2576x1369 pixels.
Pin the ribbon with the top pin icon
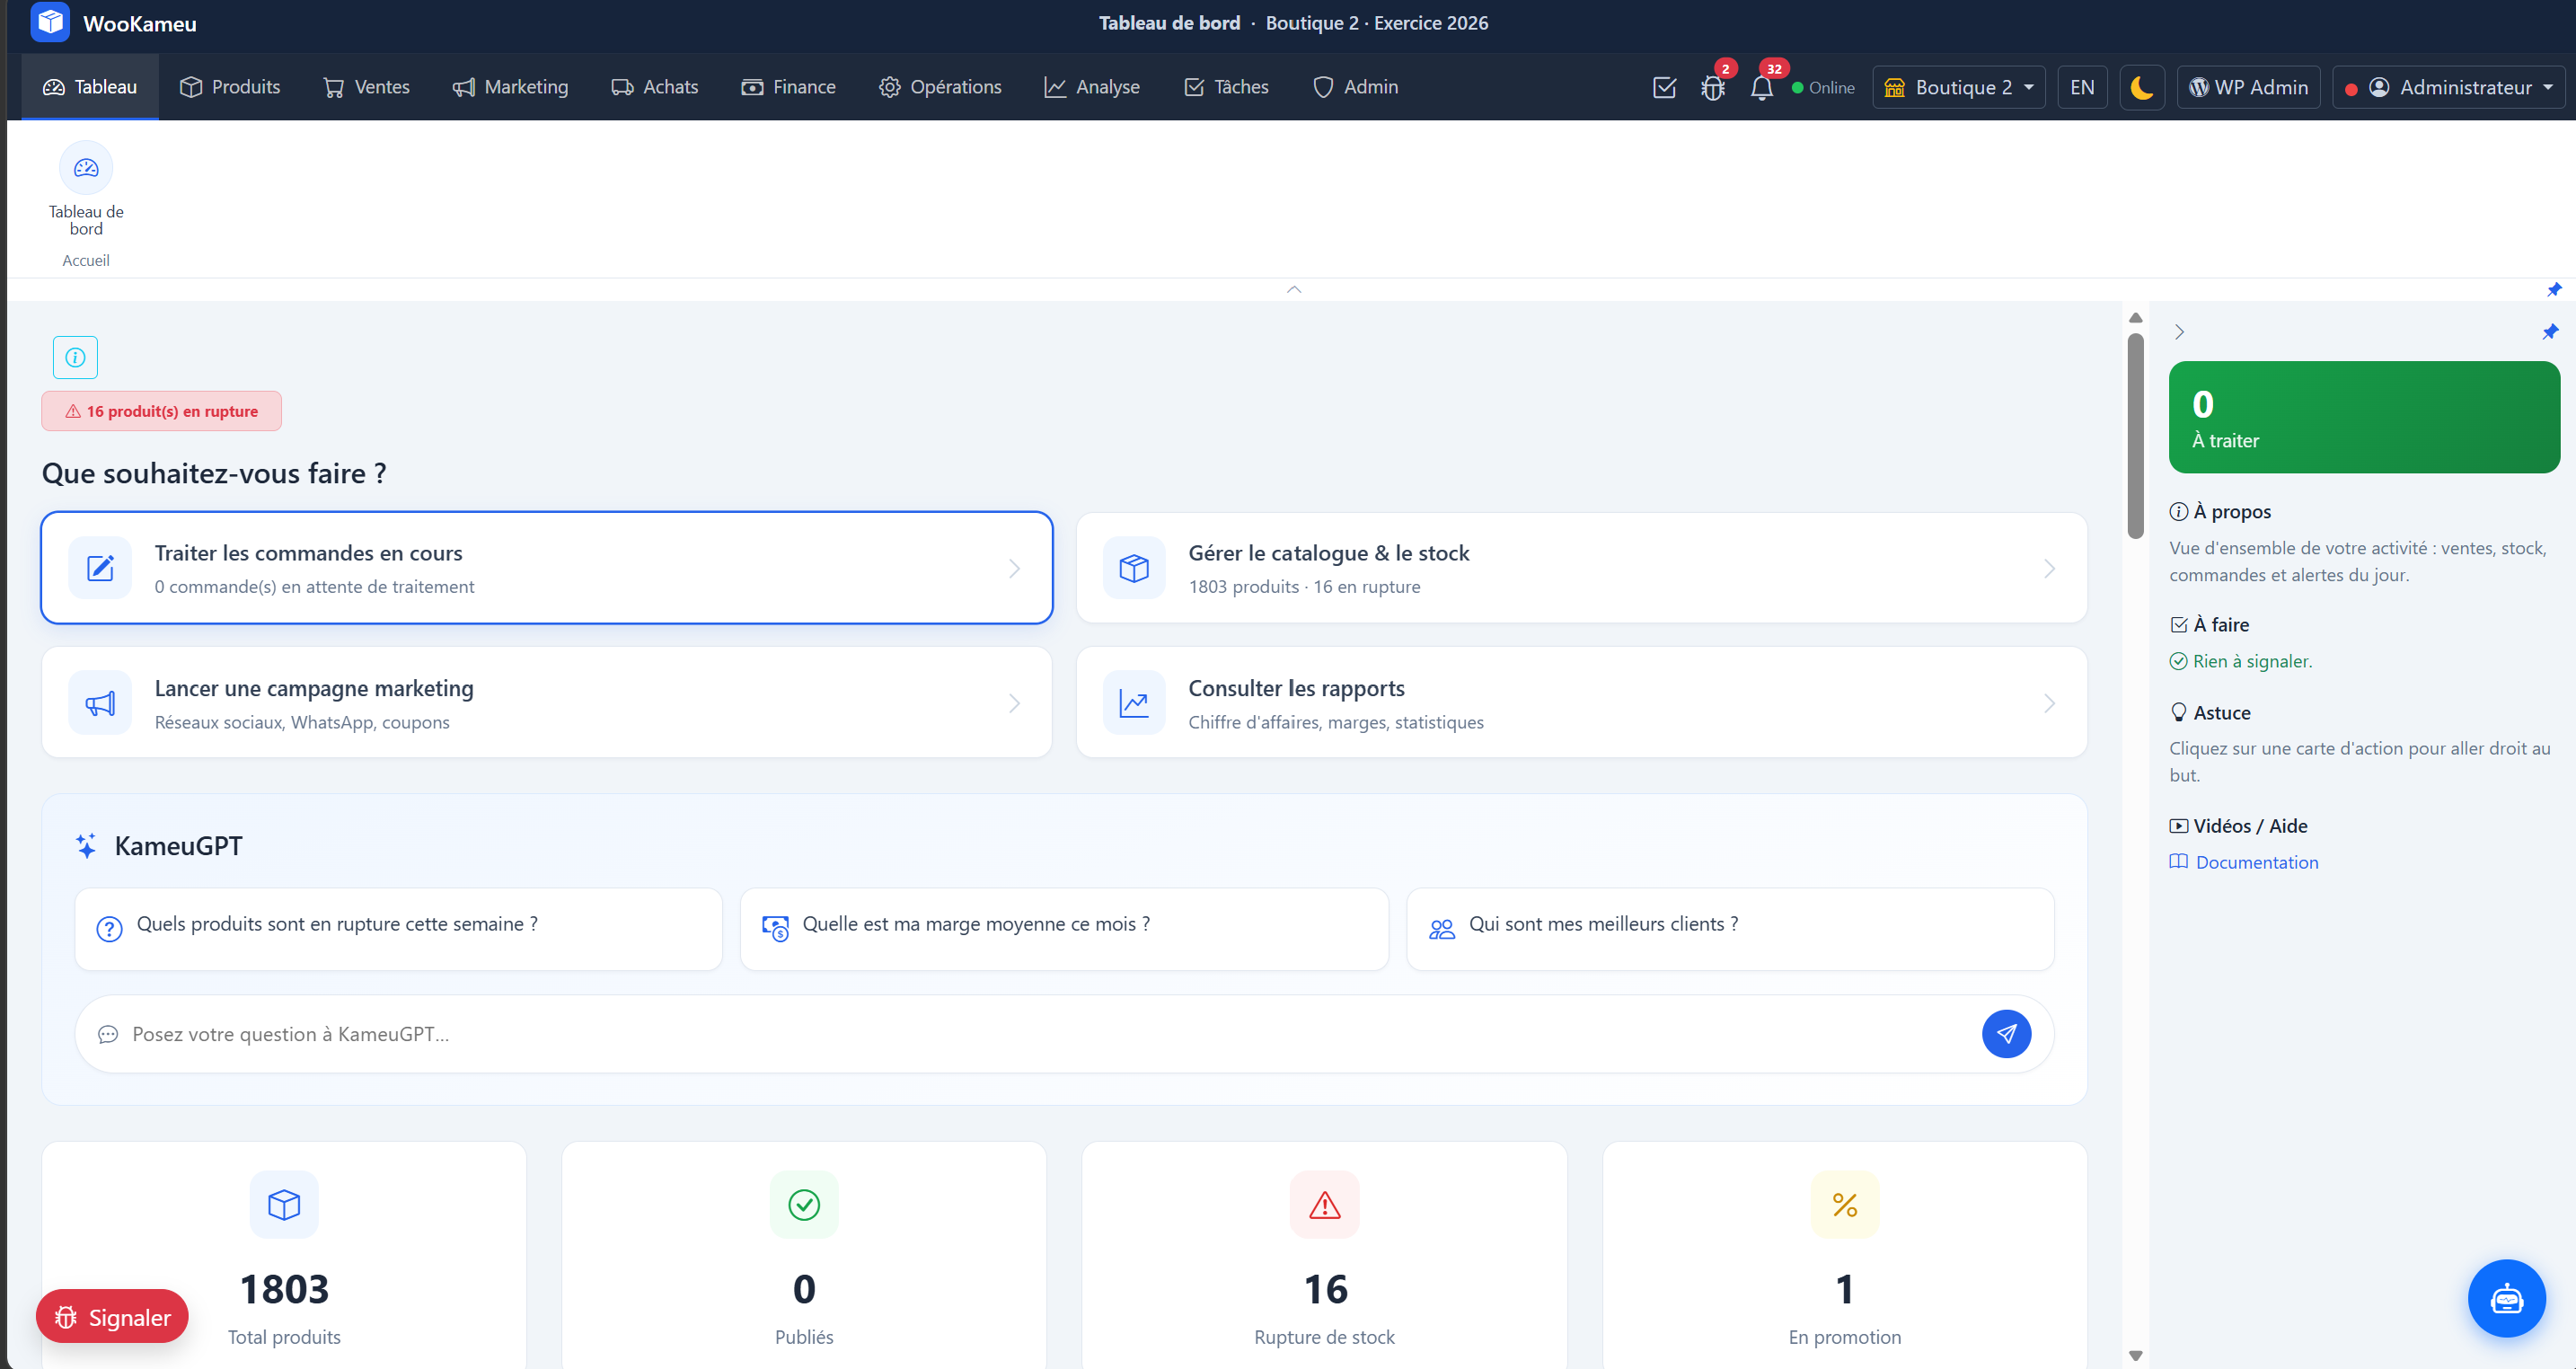click(x=2554, y=289)
